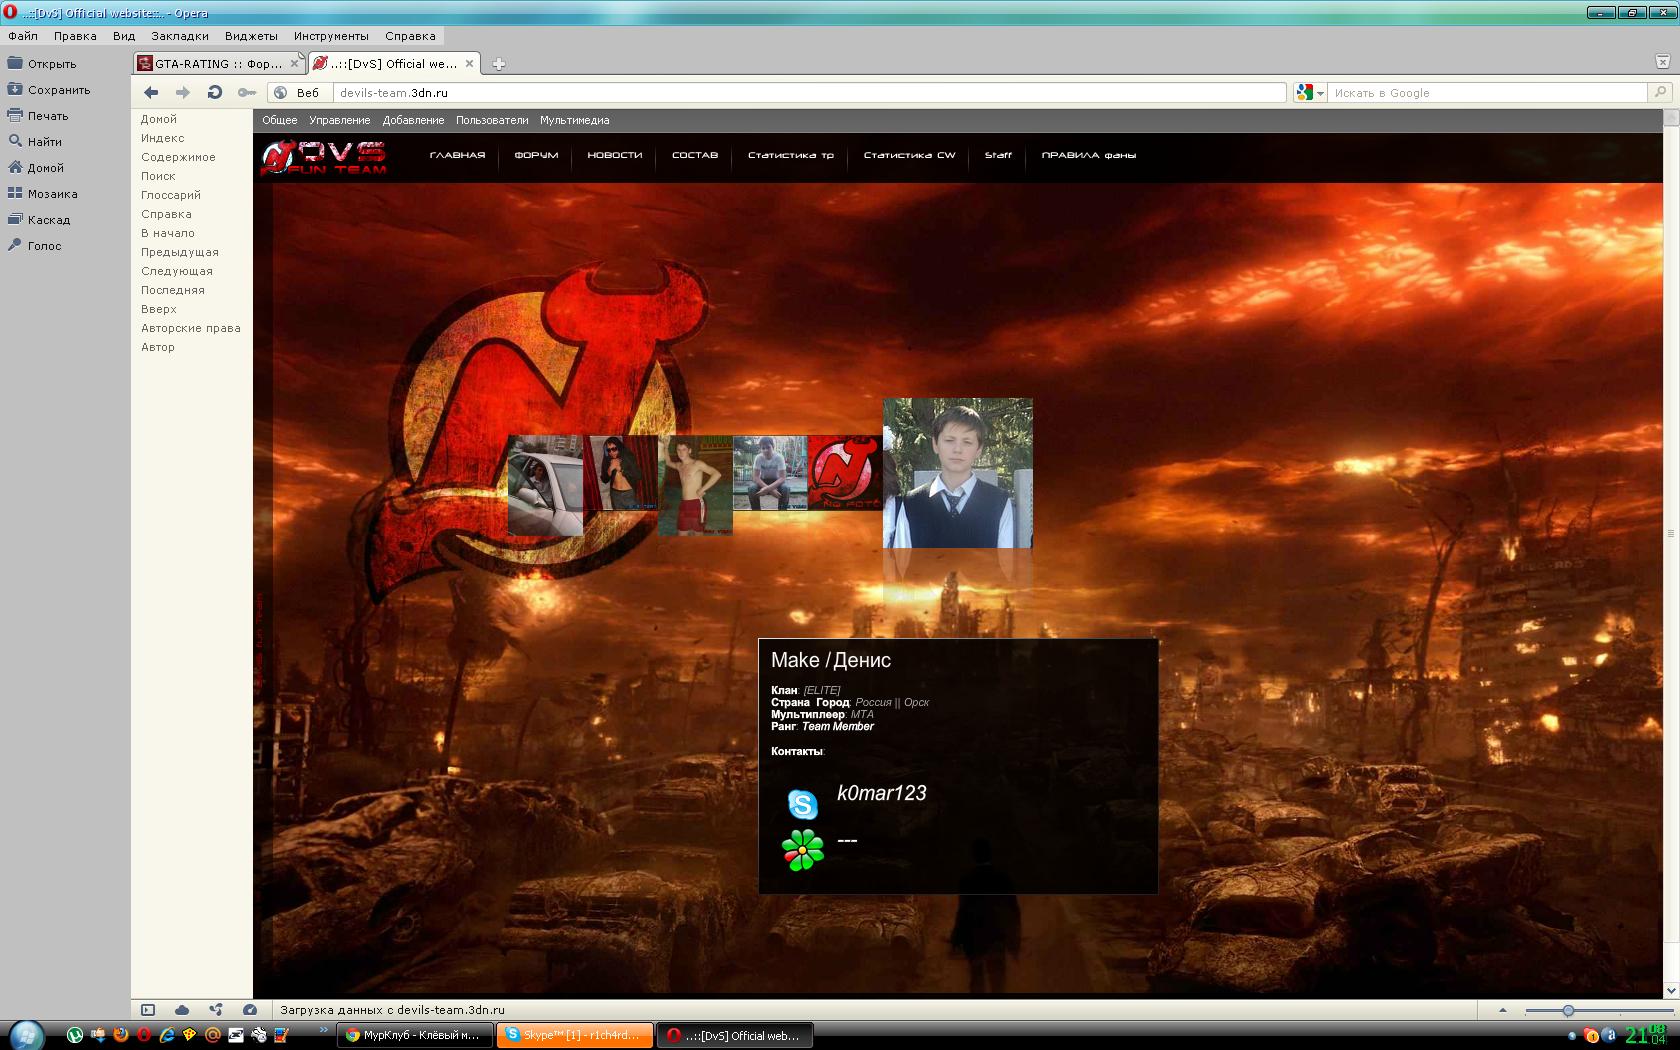Open the Opera Link cloud icon

(x=182, y=1010)
